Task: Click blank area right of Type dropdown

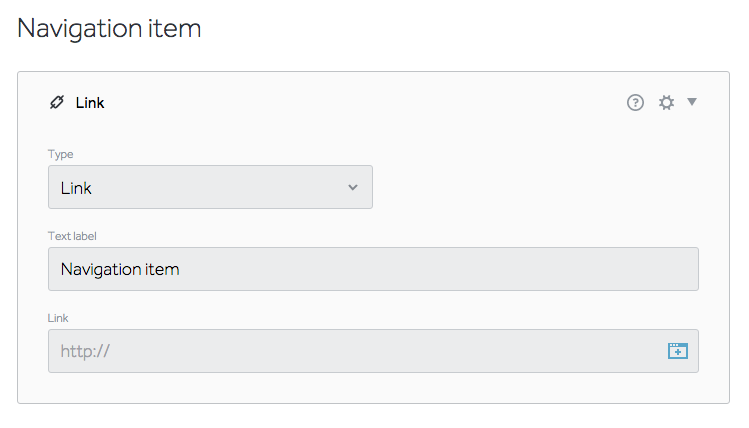Action: [530, 187]
